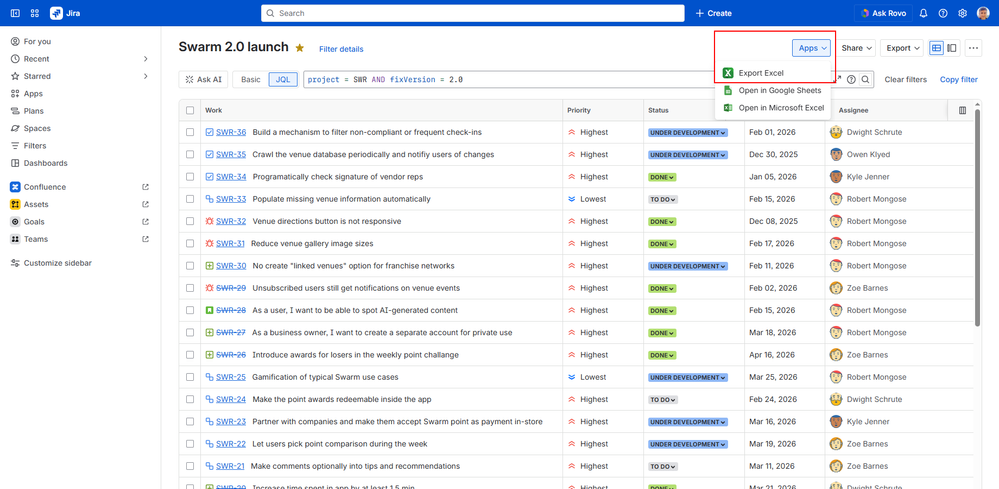The image size is (999, 489).
Task: Select the checkbox for SWR-35
Action: pyautogui.click(x=190, y=155)
